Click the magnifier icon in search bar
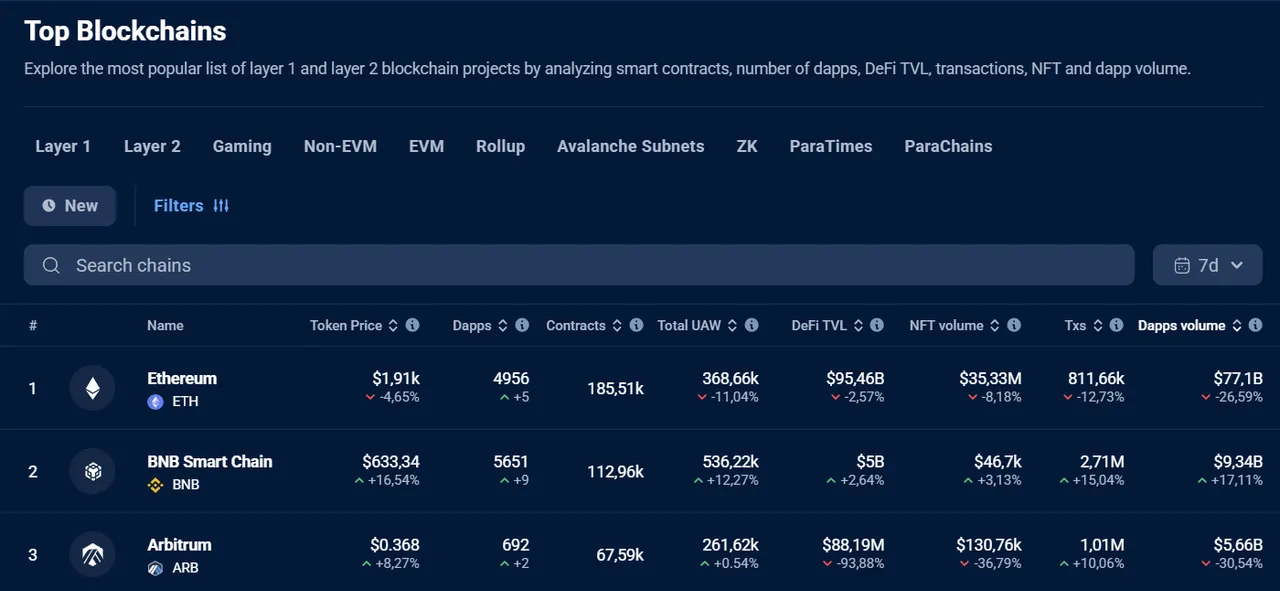The height and width of the screenshot is (591, 1280). (51, 265)
